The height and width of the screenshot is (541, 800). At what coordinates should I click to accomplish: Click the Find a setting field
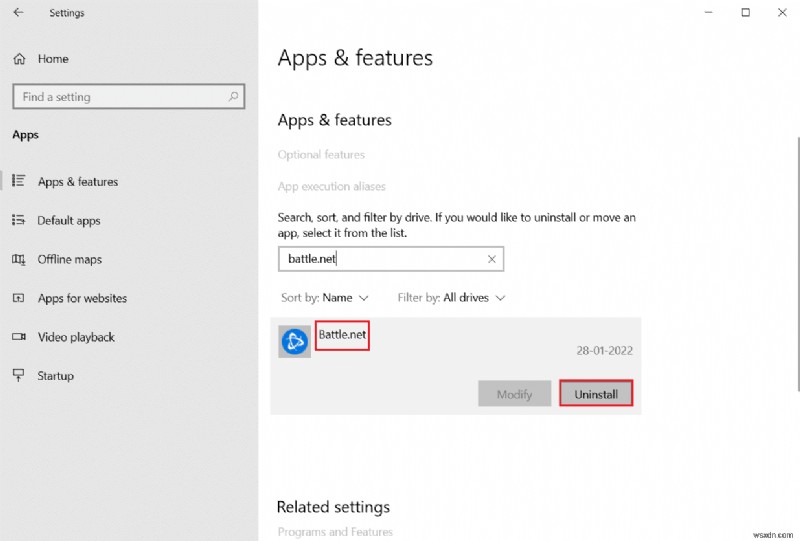120,97
